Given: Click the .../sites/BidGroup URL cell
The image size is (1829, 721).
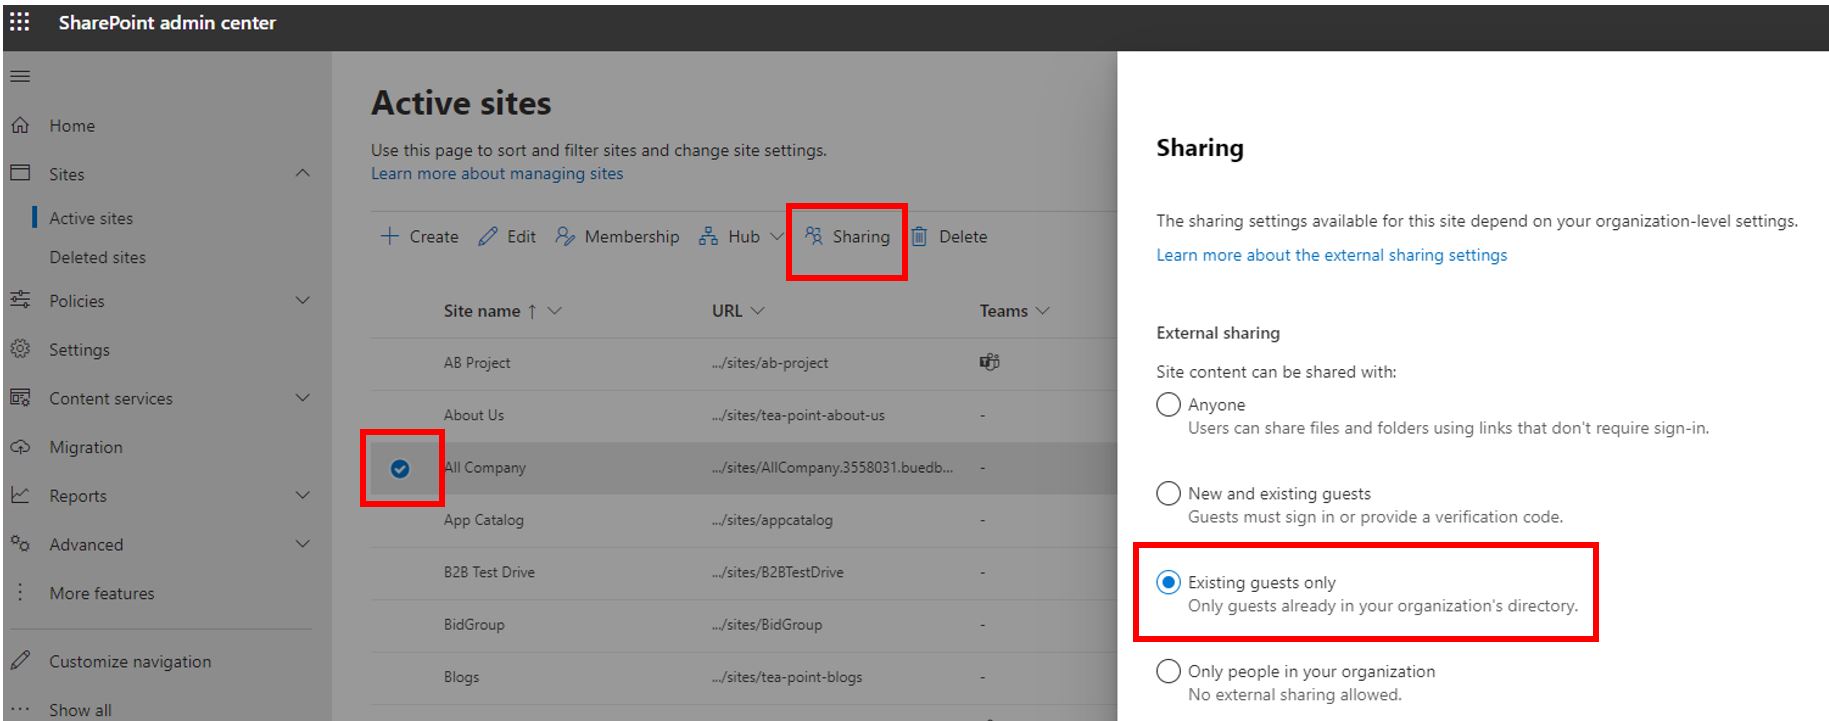Looking at the screenshot, I should 767,625.
